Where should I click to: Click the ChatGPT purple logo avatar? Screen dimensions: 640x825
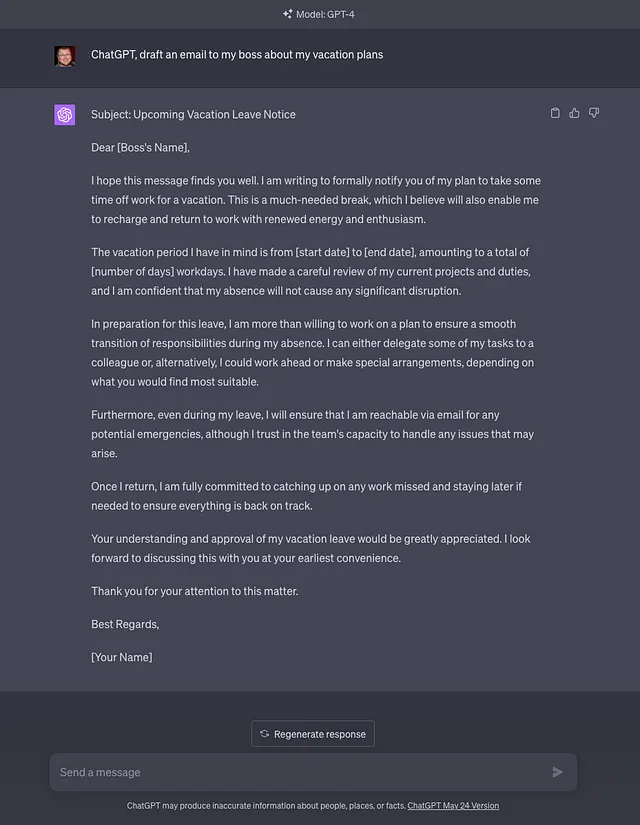click(x=65, y=115)
